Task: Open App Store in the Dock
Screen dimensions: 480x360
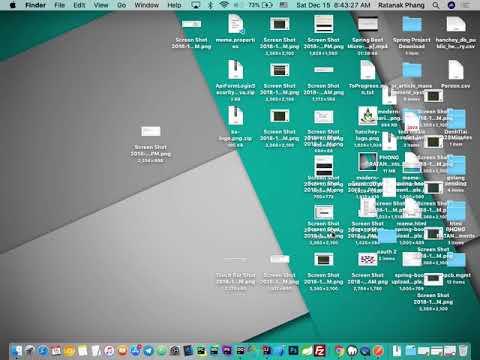Action: pyautogui.click(x=135, y=351)
